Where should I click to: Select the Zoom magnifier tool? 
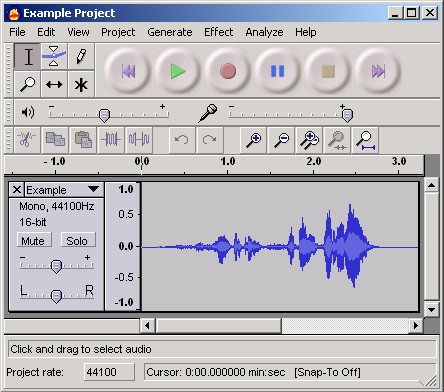[28, 84]
